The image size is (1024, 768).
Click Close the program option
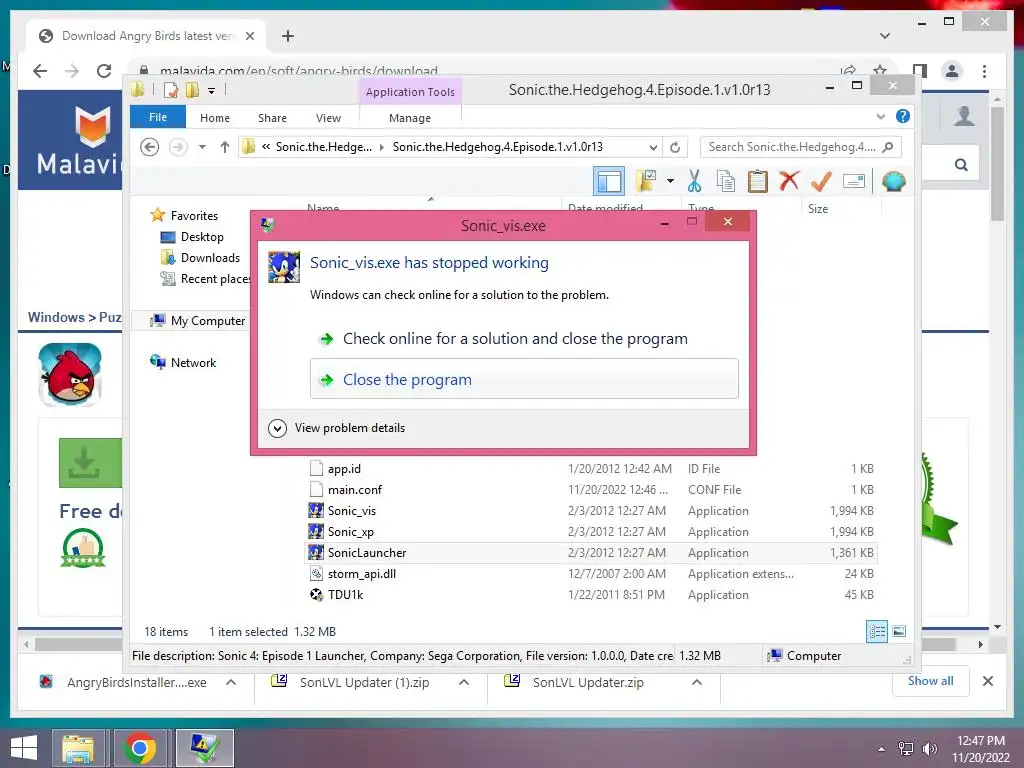[524, 379]
